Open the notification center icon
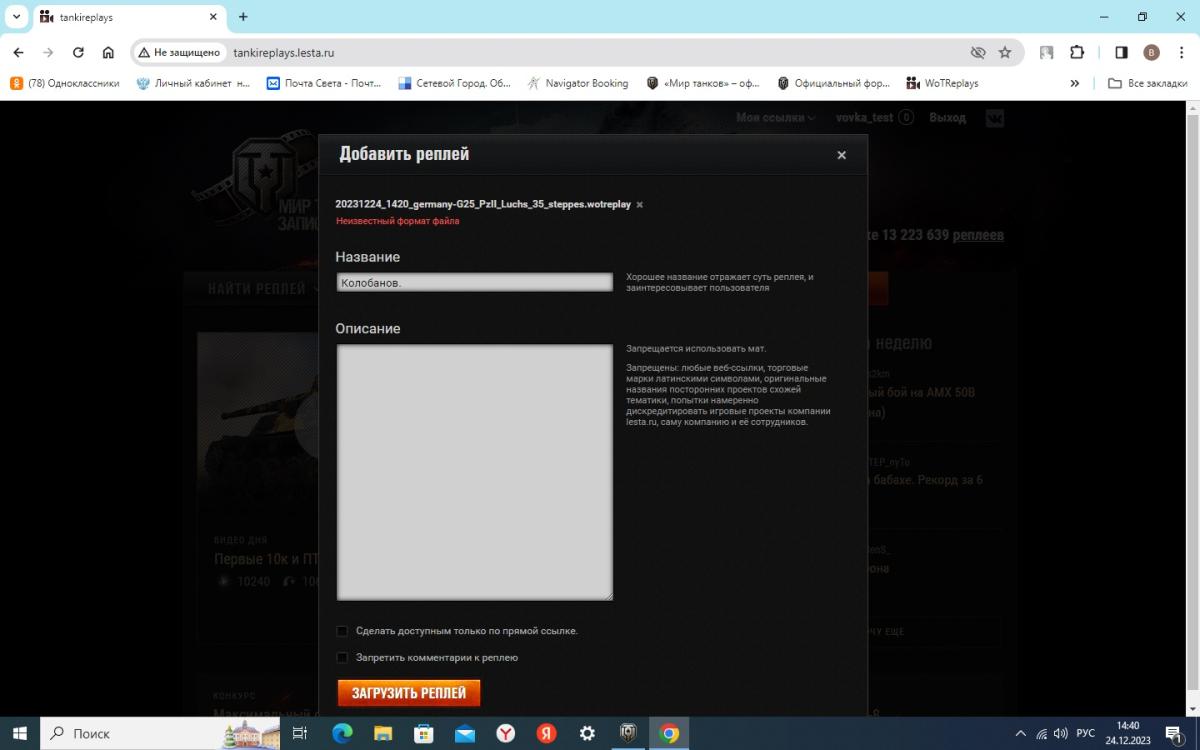 point(1174,733)
